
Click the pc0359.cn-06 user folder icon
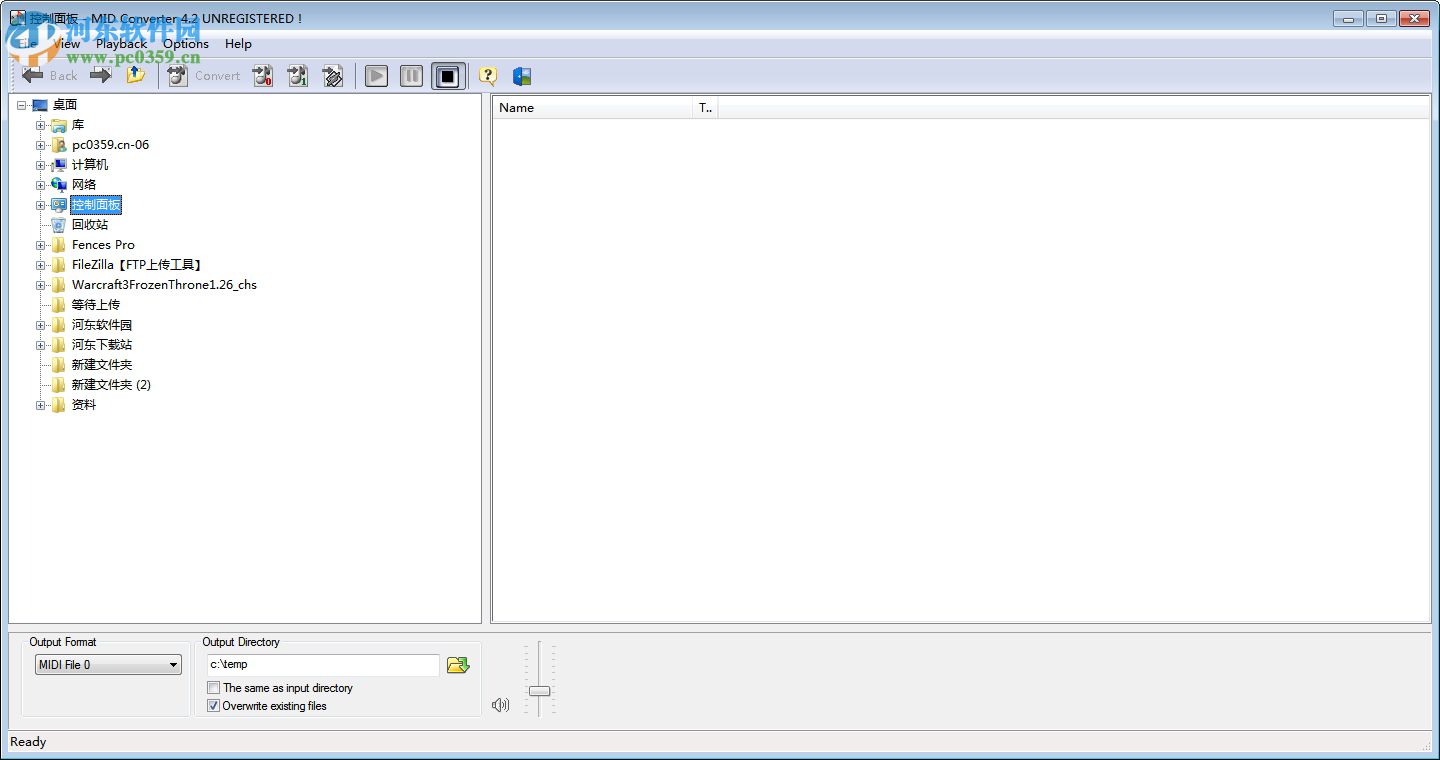[59, 145]
